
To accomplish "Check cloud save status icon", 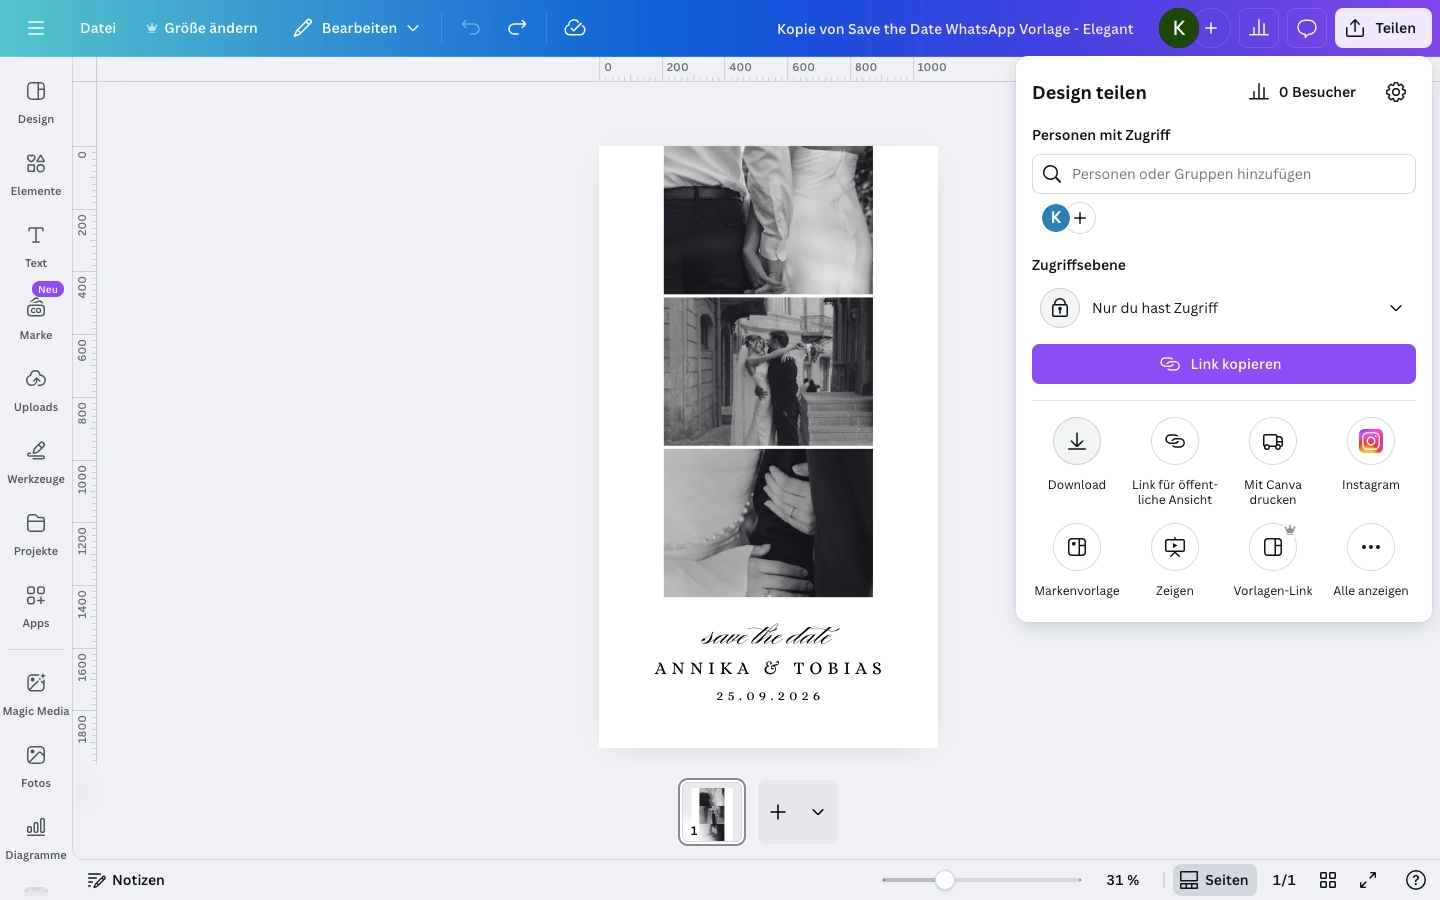I will pos(575,28).
